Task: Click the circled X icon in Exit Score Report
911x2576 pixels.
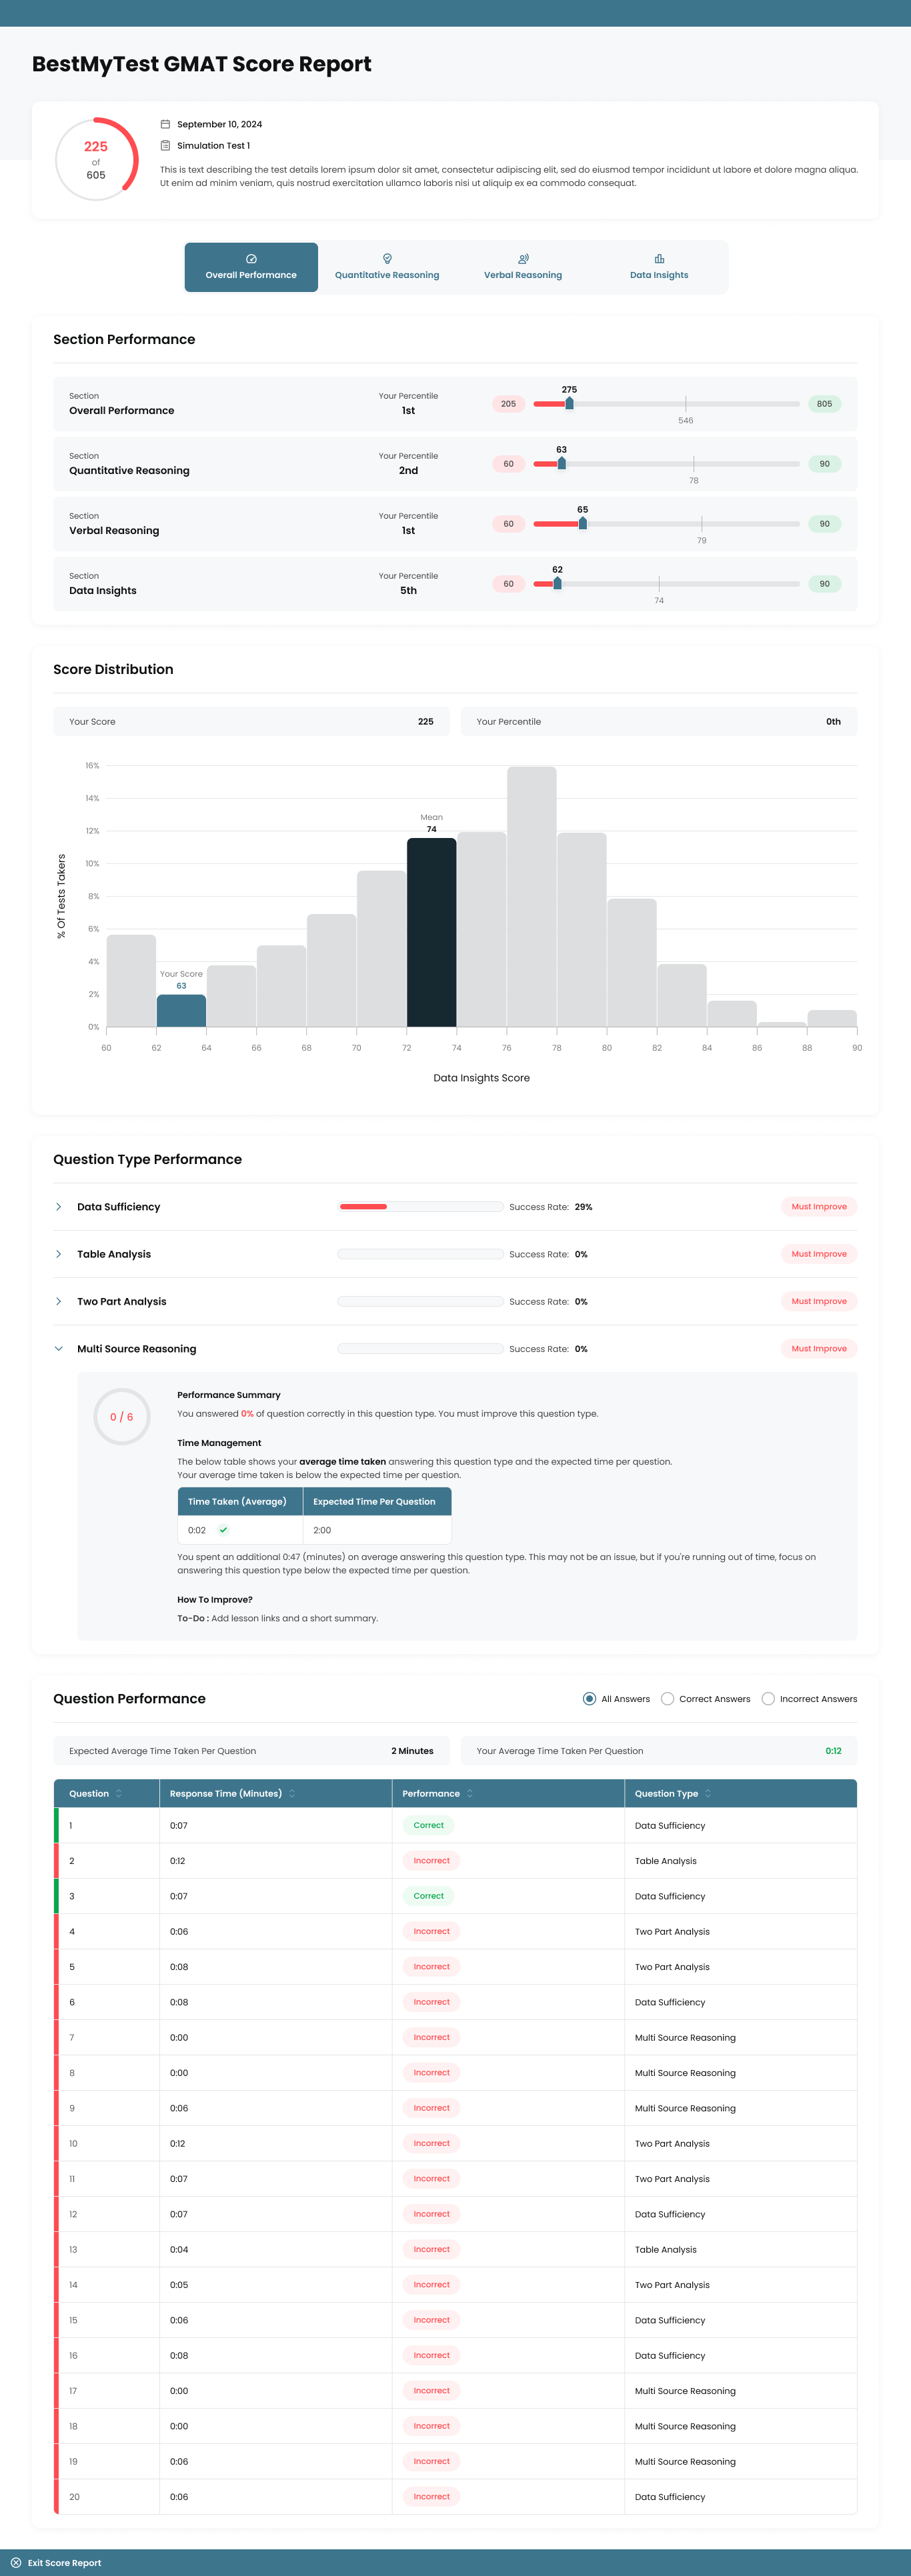Action: click(16, 2562)
